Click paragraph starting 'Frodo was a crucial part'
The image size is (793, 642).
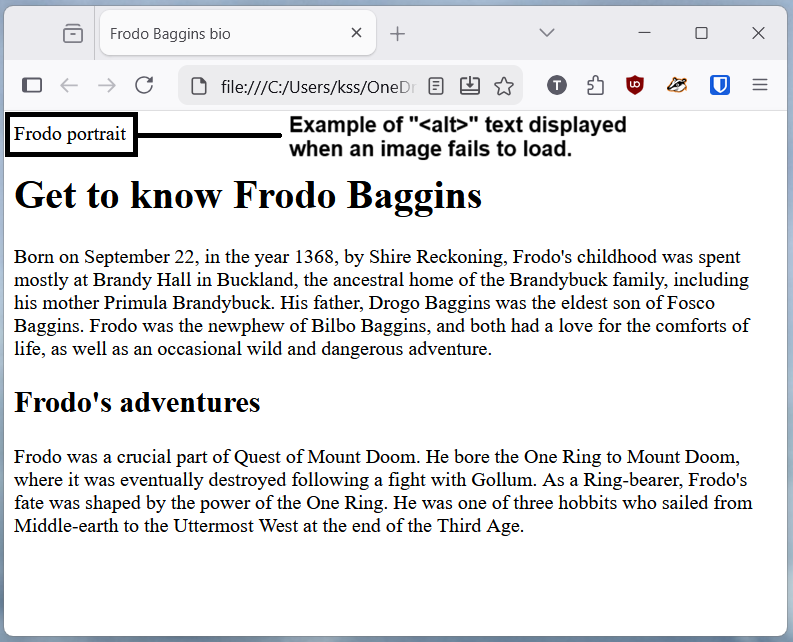[x=383, y=491]
